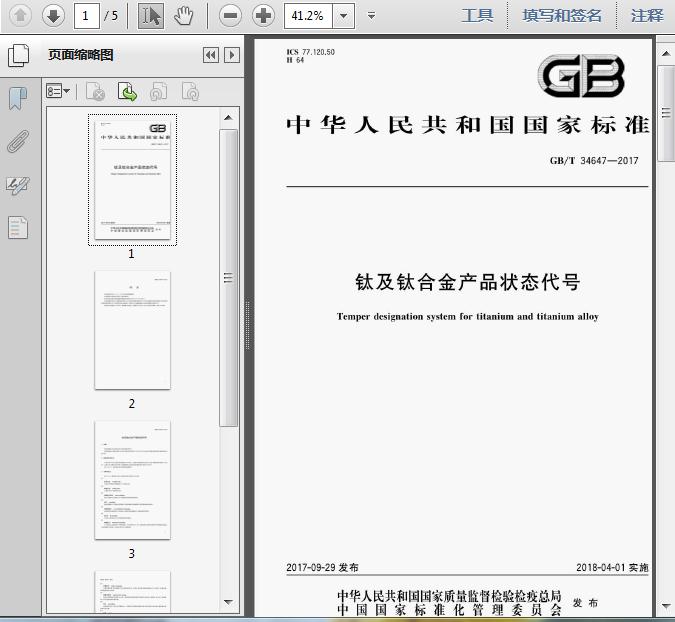
Task: Collapse the 页面缩略图 panel with double-arrow
Action: coord(211,55)
